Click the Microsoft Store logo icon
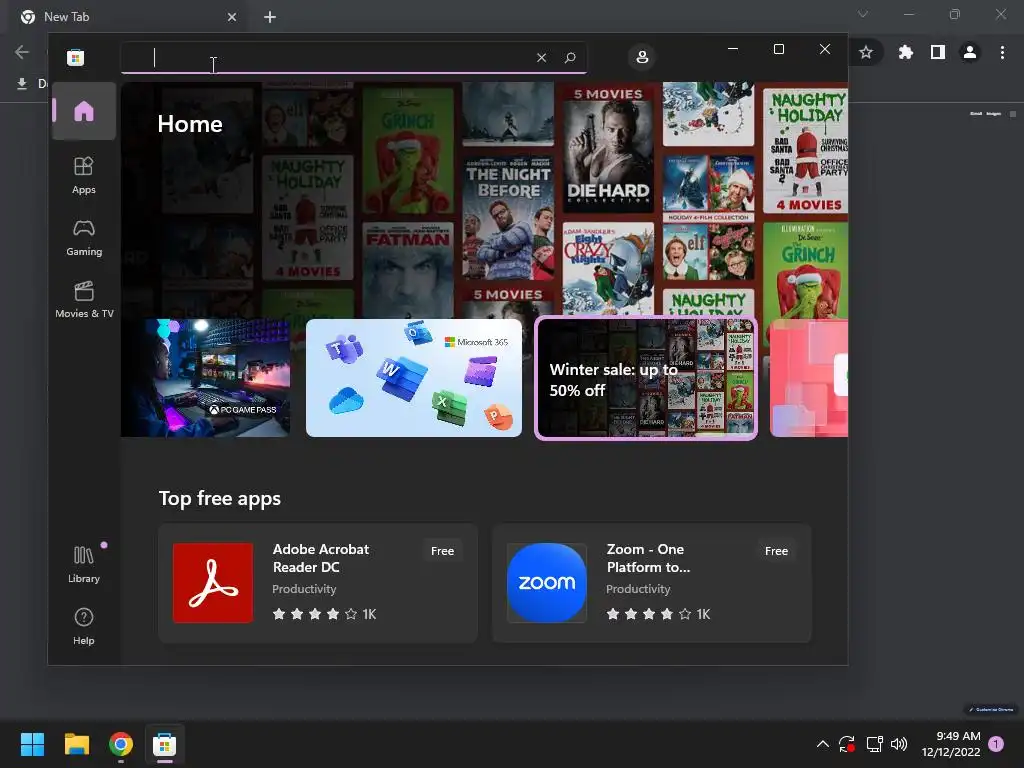 (x=76, y=57)
